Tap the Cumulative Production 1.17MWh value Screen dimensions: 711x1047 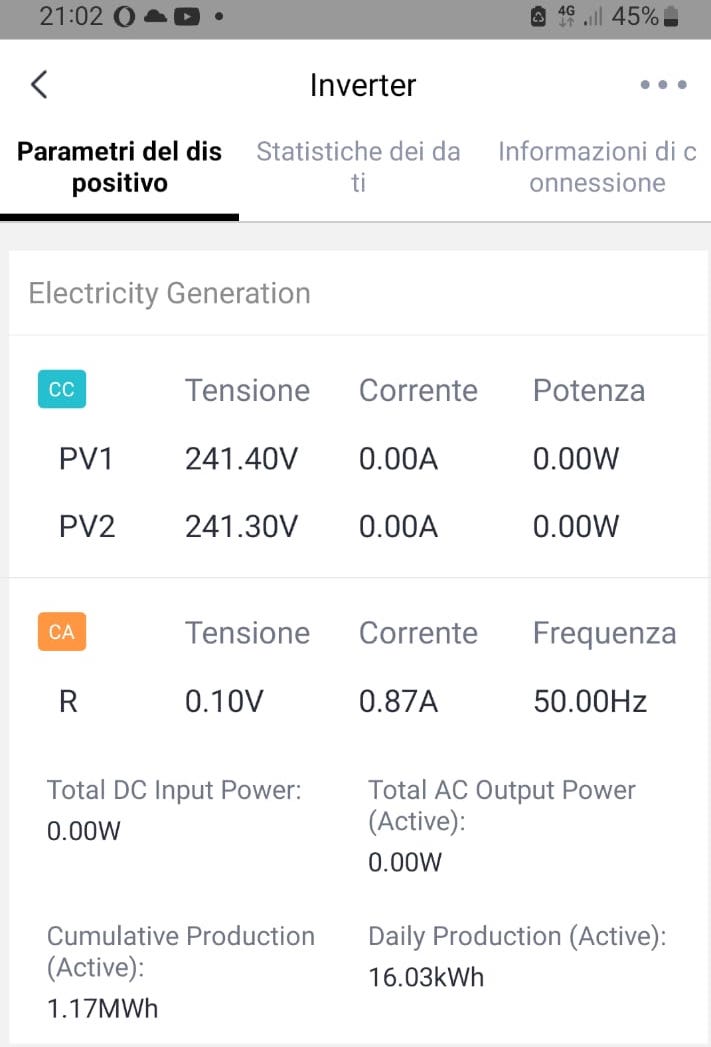[102, 1008]
